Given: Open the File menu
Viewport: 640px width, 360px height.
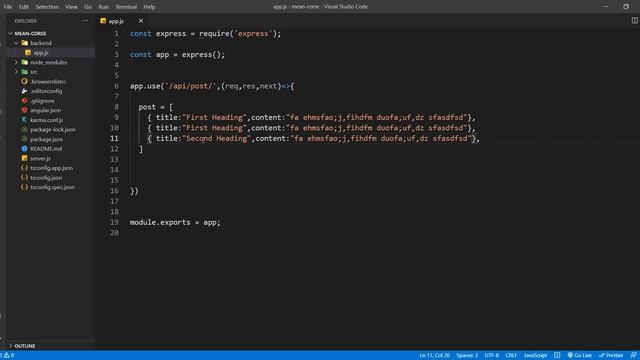Looking at the screenshot, I should tap(8, 7).
